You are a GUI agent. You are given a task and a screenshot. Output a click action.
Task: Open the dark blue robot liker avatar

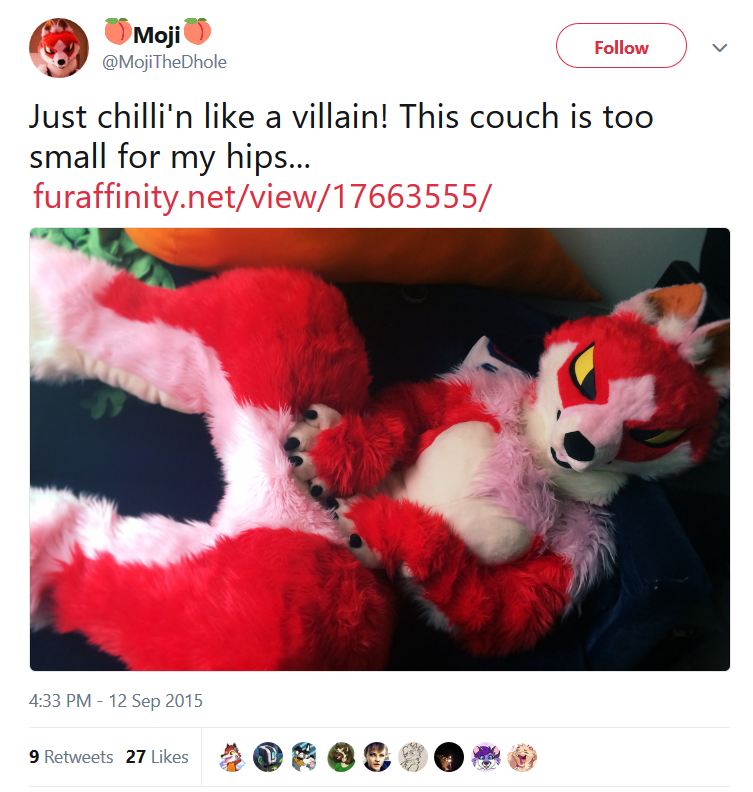click(x=267, y=757)
